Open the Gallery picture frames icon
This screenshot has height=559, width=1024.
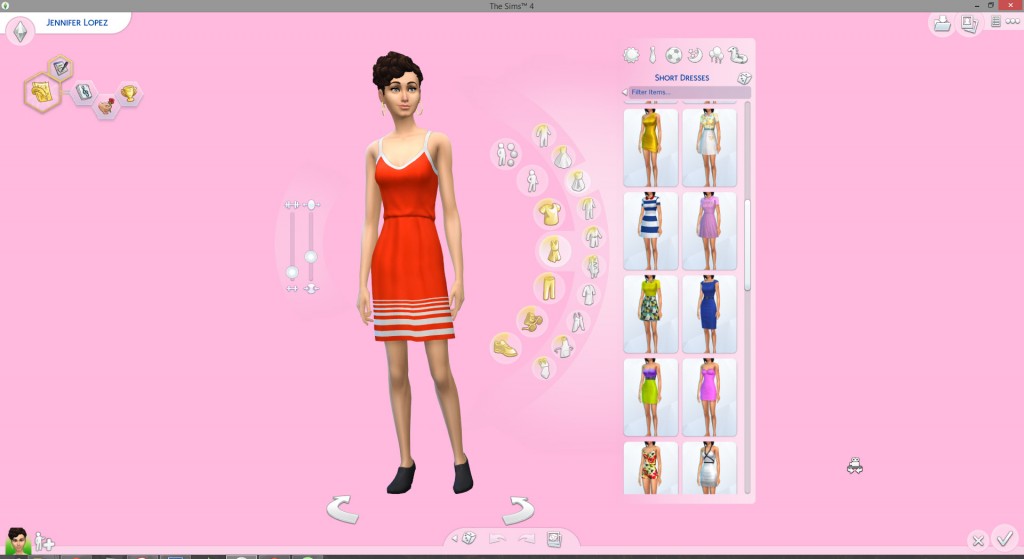(970, 24)
